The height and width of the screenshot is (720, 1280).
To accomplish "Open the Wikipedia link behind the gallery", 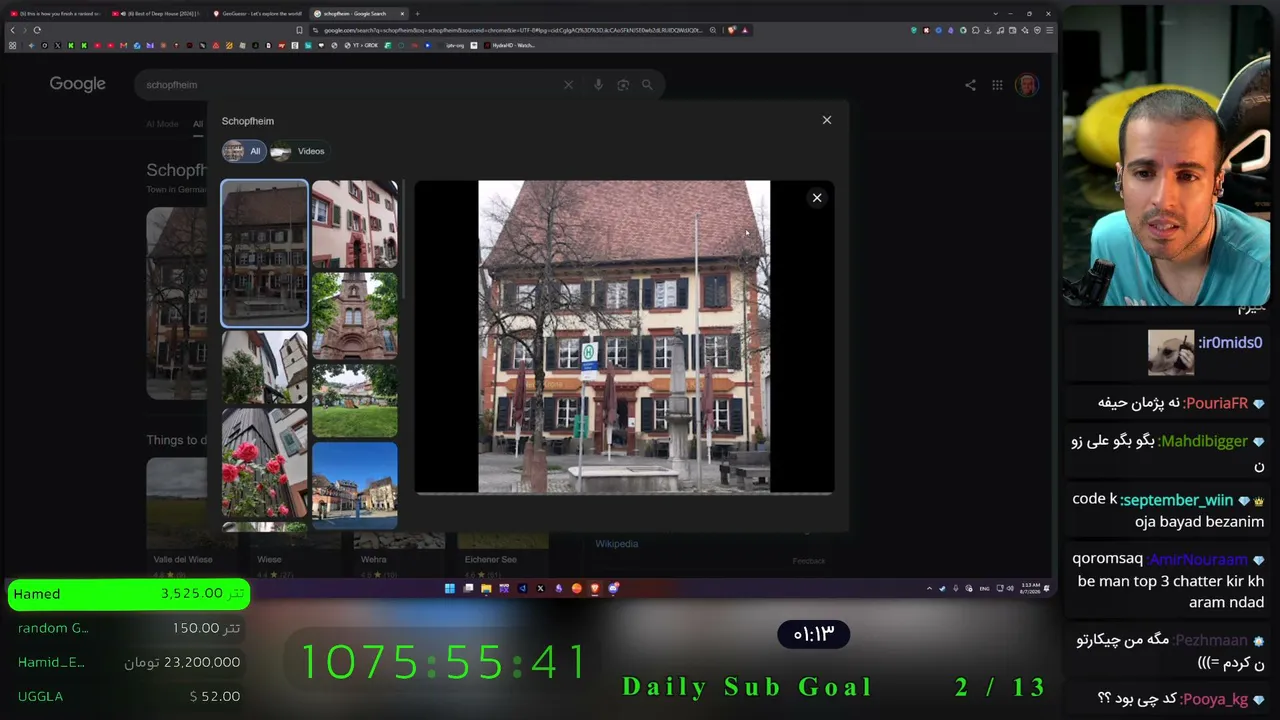I will point(616,544).
